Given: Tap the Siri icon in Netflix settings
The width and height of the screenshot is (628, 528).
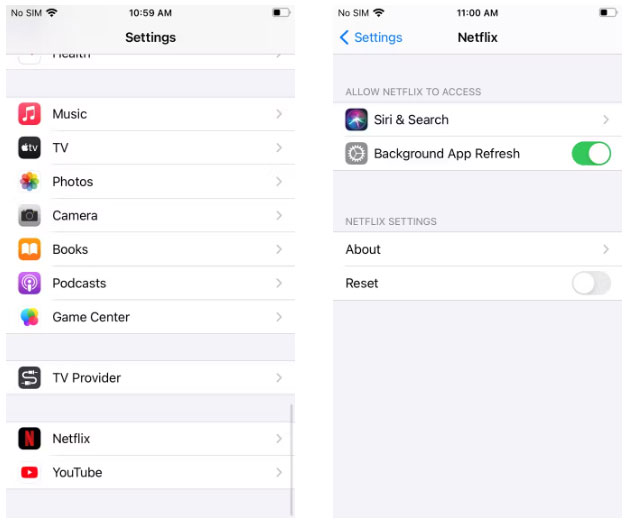Looking at the screenshot, I should tap(356, 119).
